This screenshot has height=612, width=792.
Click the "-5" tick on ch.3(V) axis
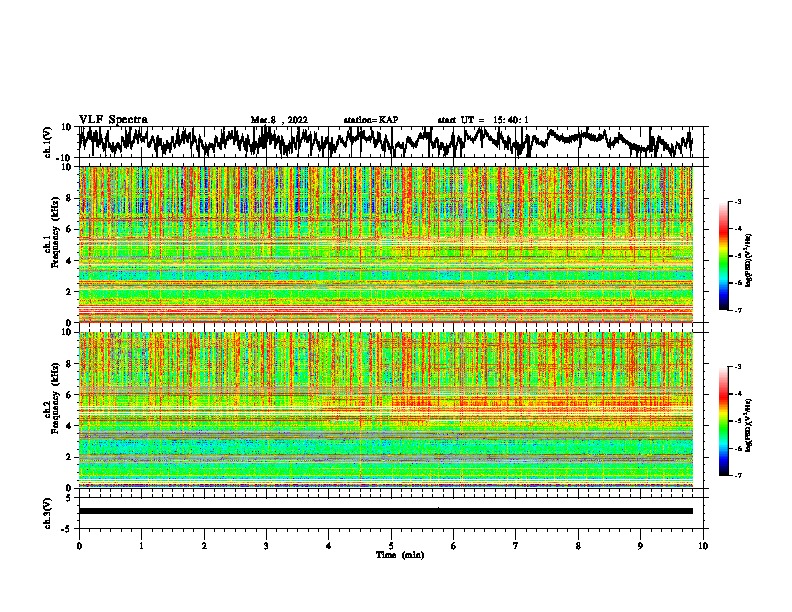tap(68, 529)
